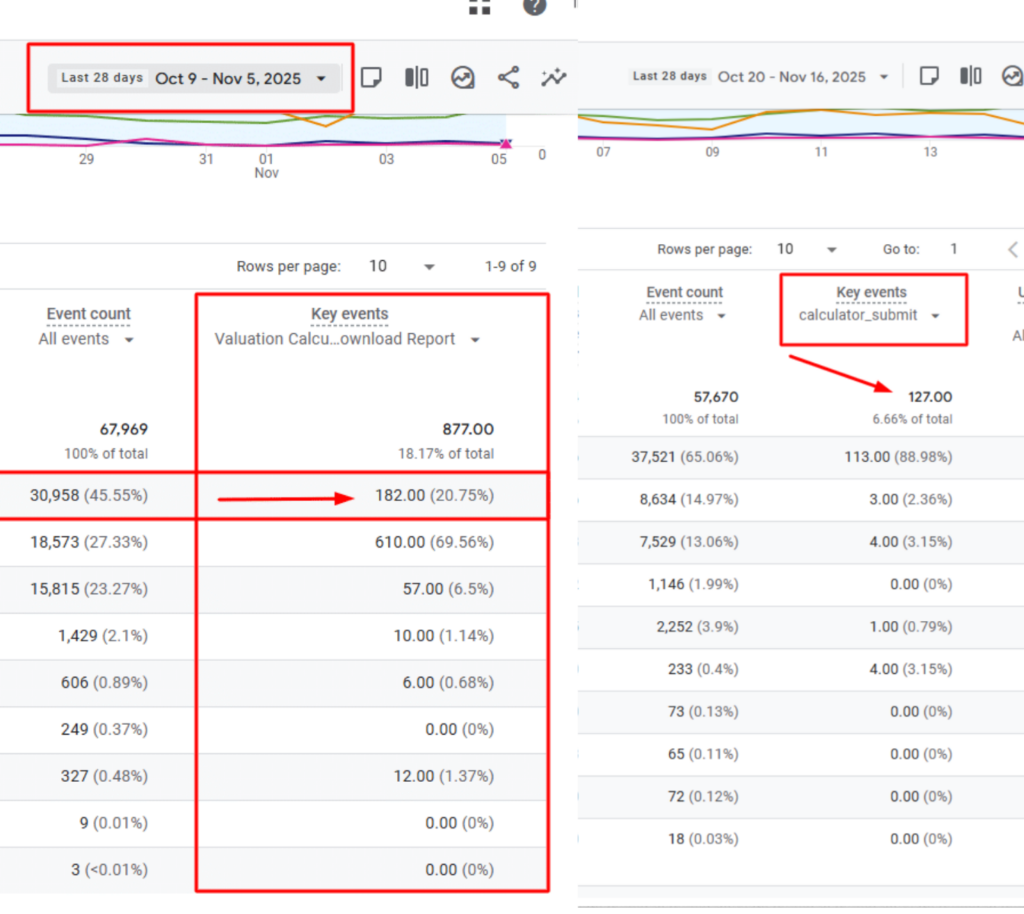Open left report's All events dropdown

click(87, 339)
